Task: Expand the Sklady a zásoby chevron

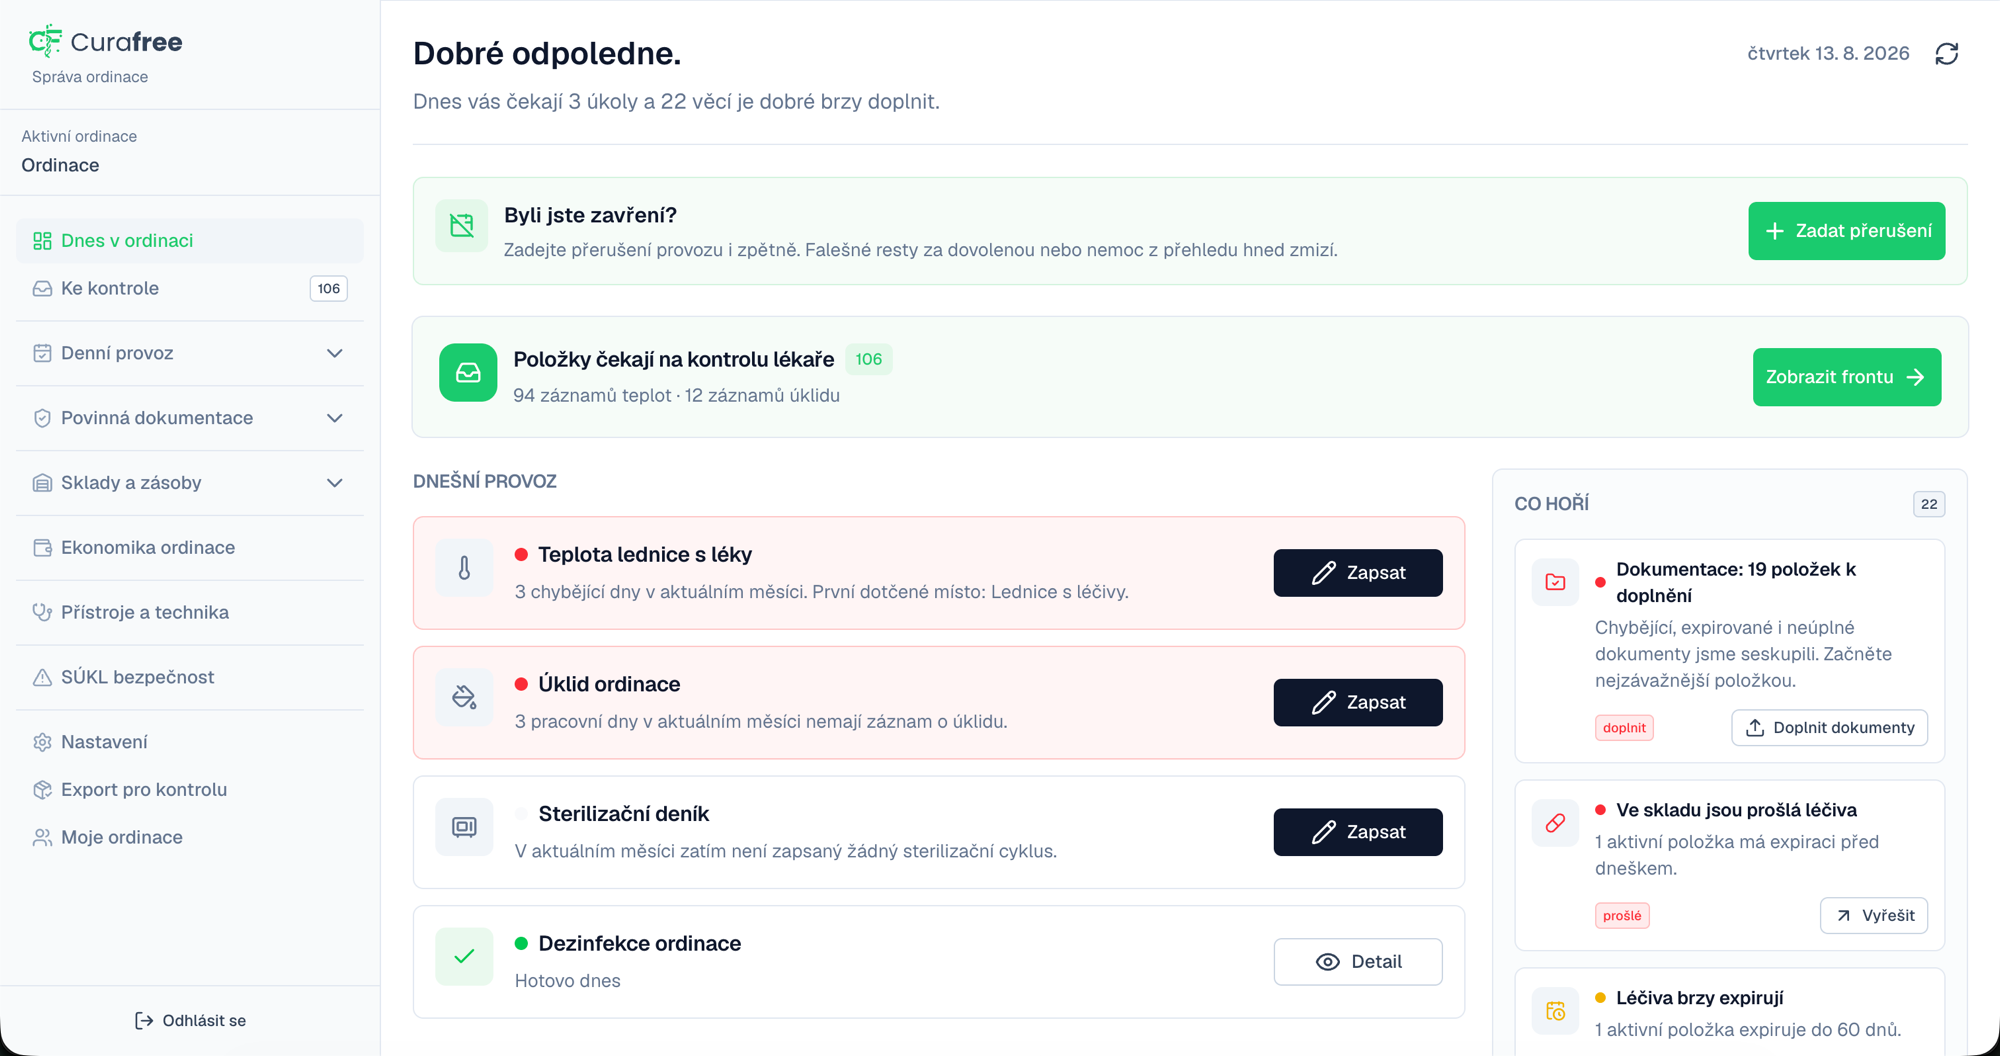Action: [335, 483]
